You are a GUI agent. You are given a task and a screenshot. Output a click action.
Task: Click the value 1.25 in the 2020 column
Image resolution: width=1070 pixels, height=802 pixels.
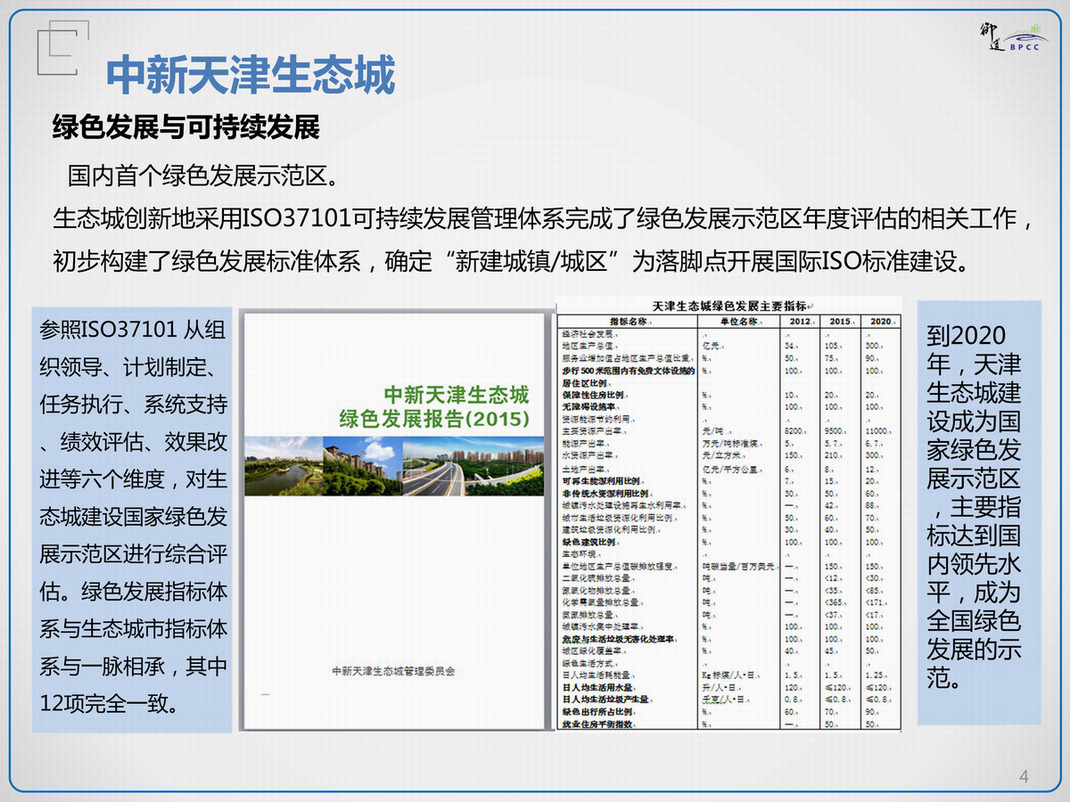[876, 675]
